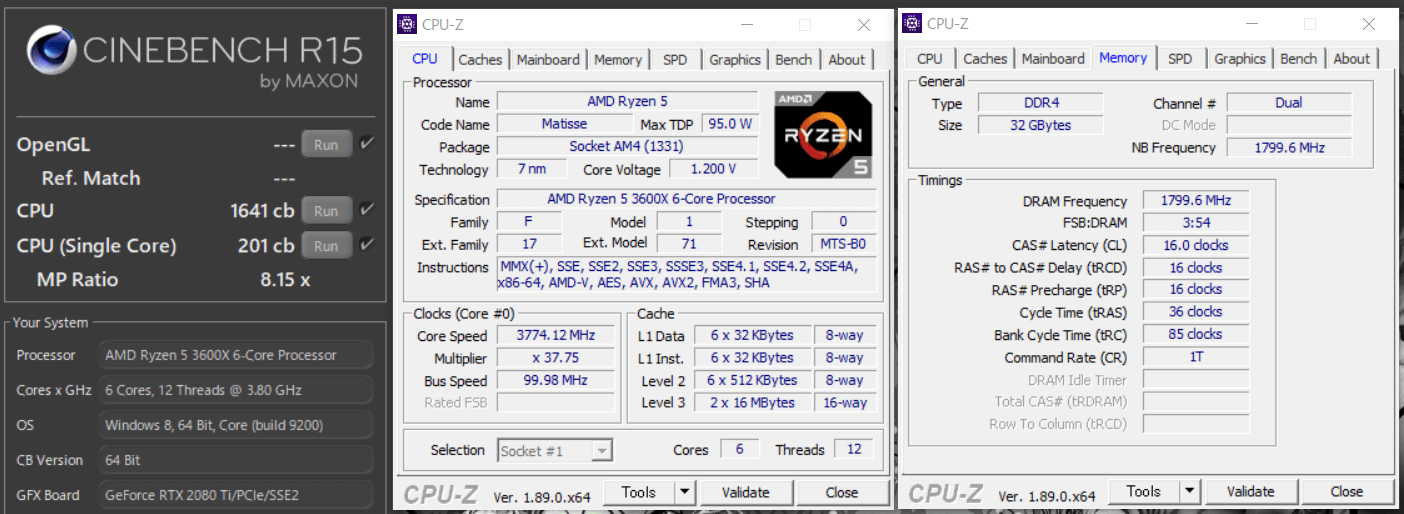Click the Name field showing AMD Ryzen 5
Viewport: 1404px width, 514px height.
coord(627,102)
